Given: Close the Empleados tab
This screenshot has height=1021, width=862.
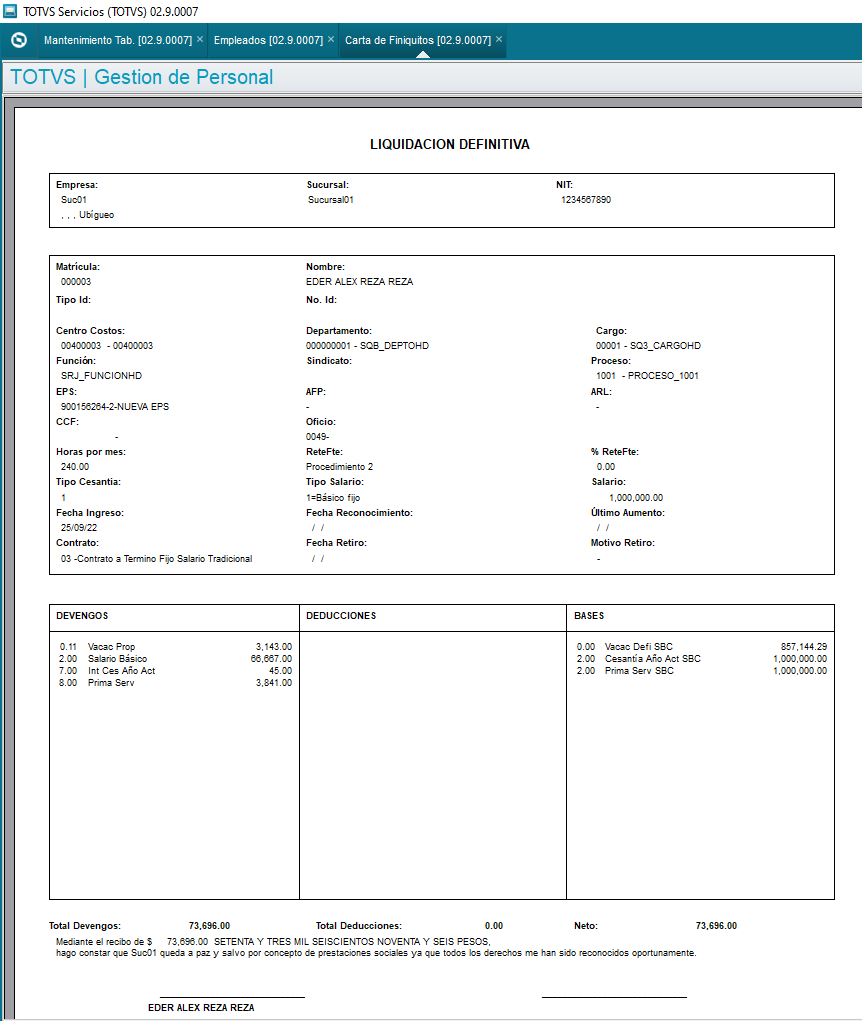Looking at the screenshot, I should (x=331, y=40).
